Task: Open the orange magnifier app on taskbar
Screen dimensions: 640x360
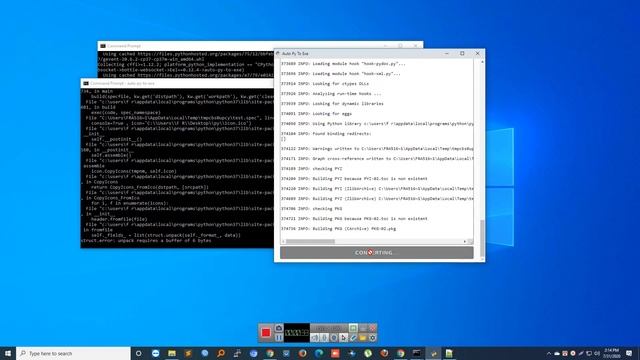Action: (221, 353)
